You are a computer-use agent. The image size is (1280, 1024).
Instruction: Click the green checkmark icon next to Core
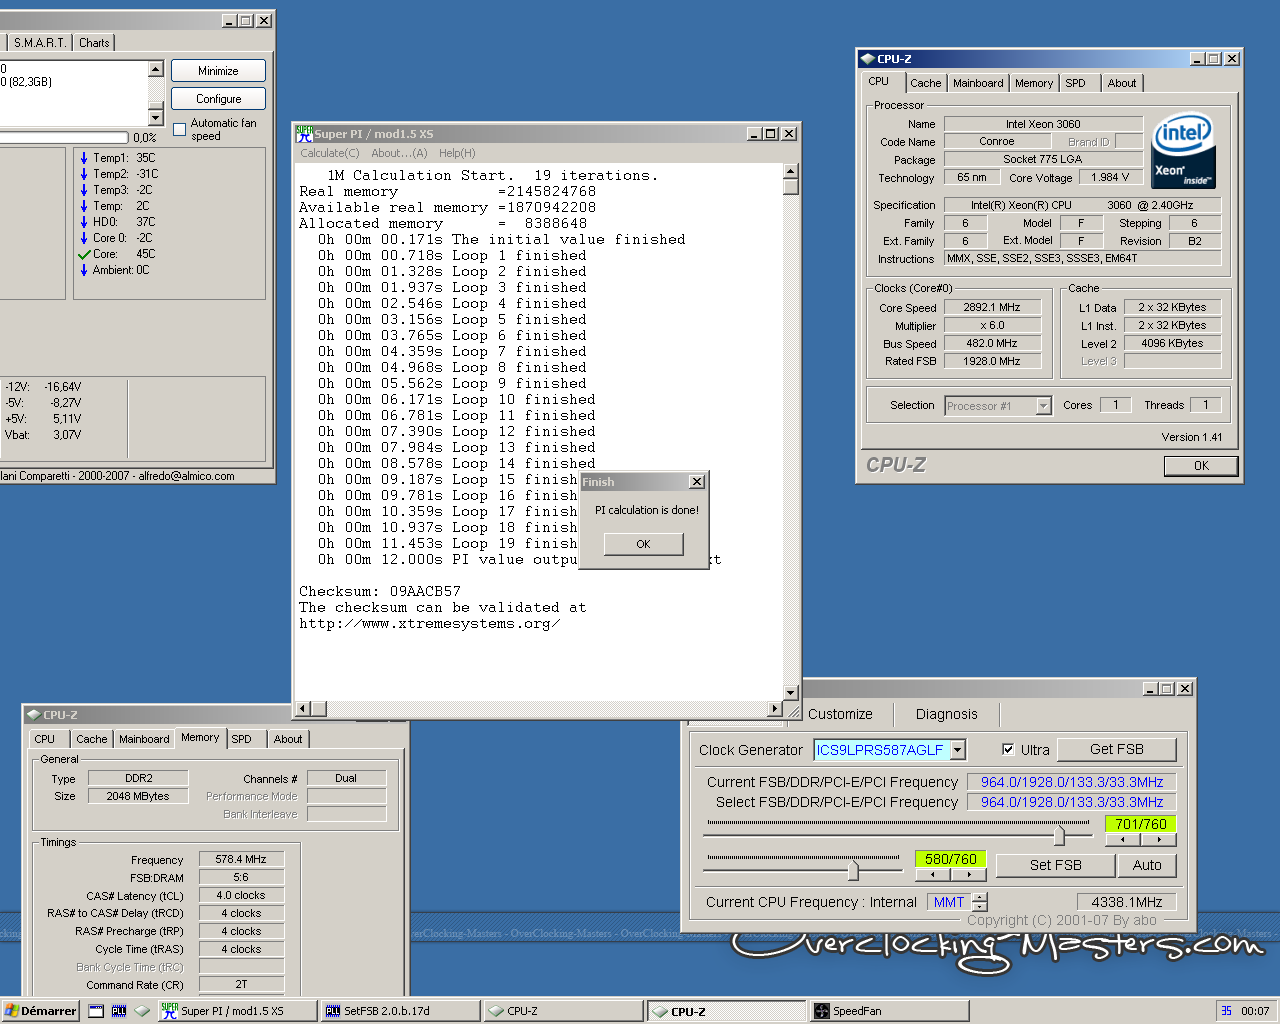84,254
